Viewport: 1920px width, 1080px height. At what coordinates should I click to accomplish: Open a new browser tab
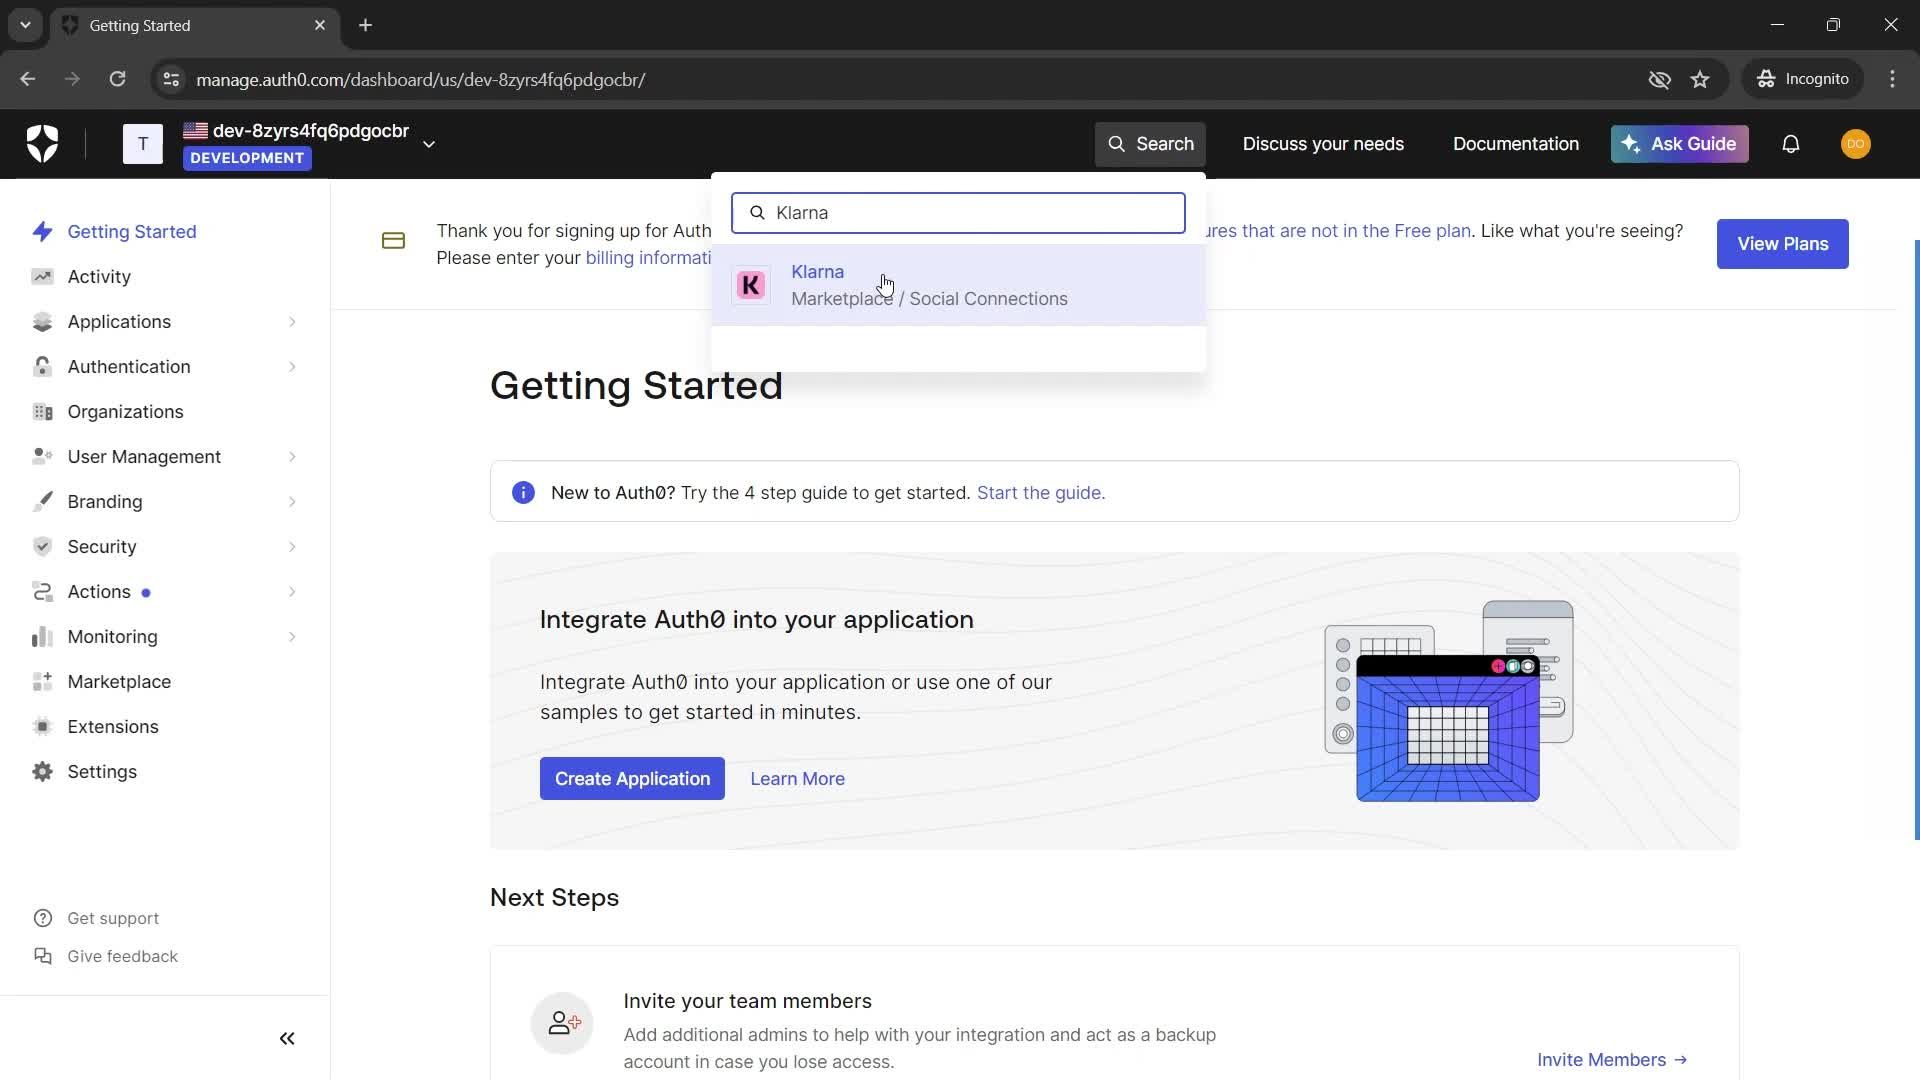[365, 25]
